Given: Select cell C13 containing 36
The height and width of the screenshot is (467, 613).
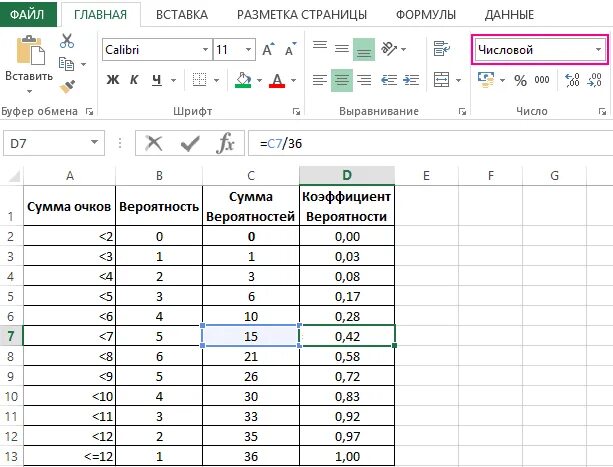Looking at the screenshot, I should (251, 456).
